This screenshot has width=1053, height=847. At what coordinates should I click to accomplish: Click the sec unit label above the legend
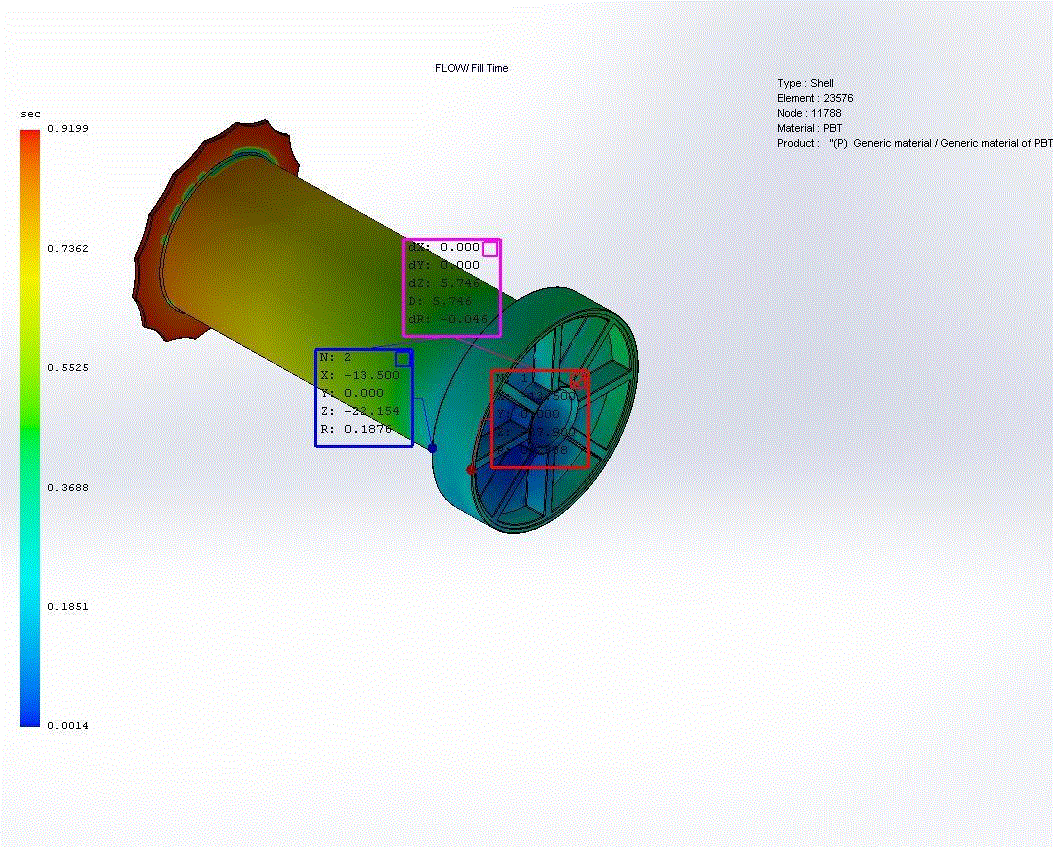coord(30,114)
